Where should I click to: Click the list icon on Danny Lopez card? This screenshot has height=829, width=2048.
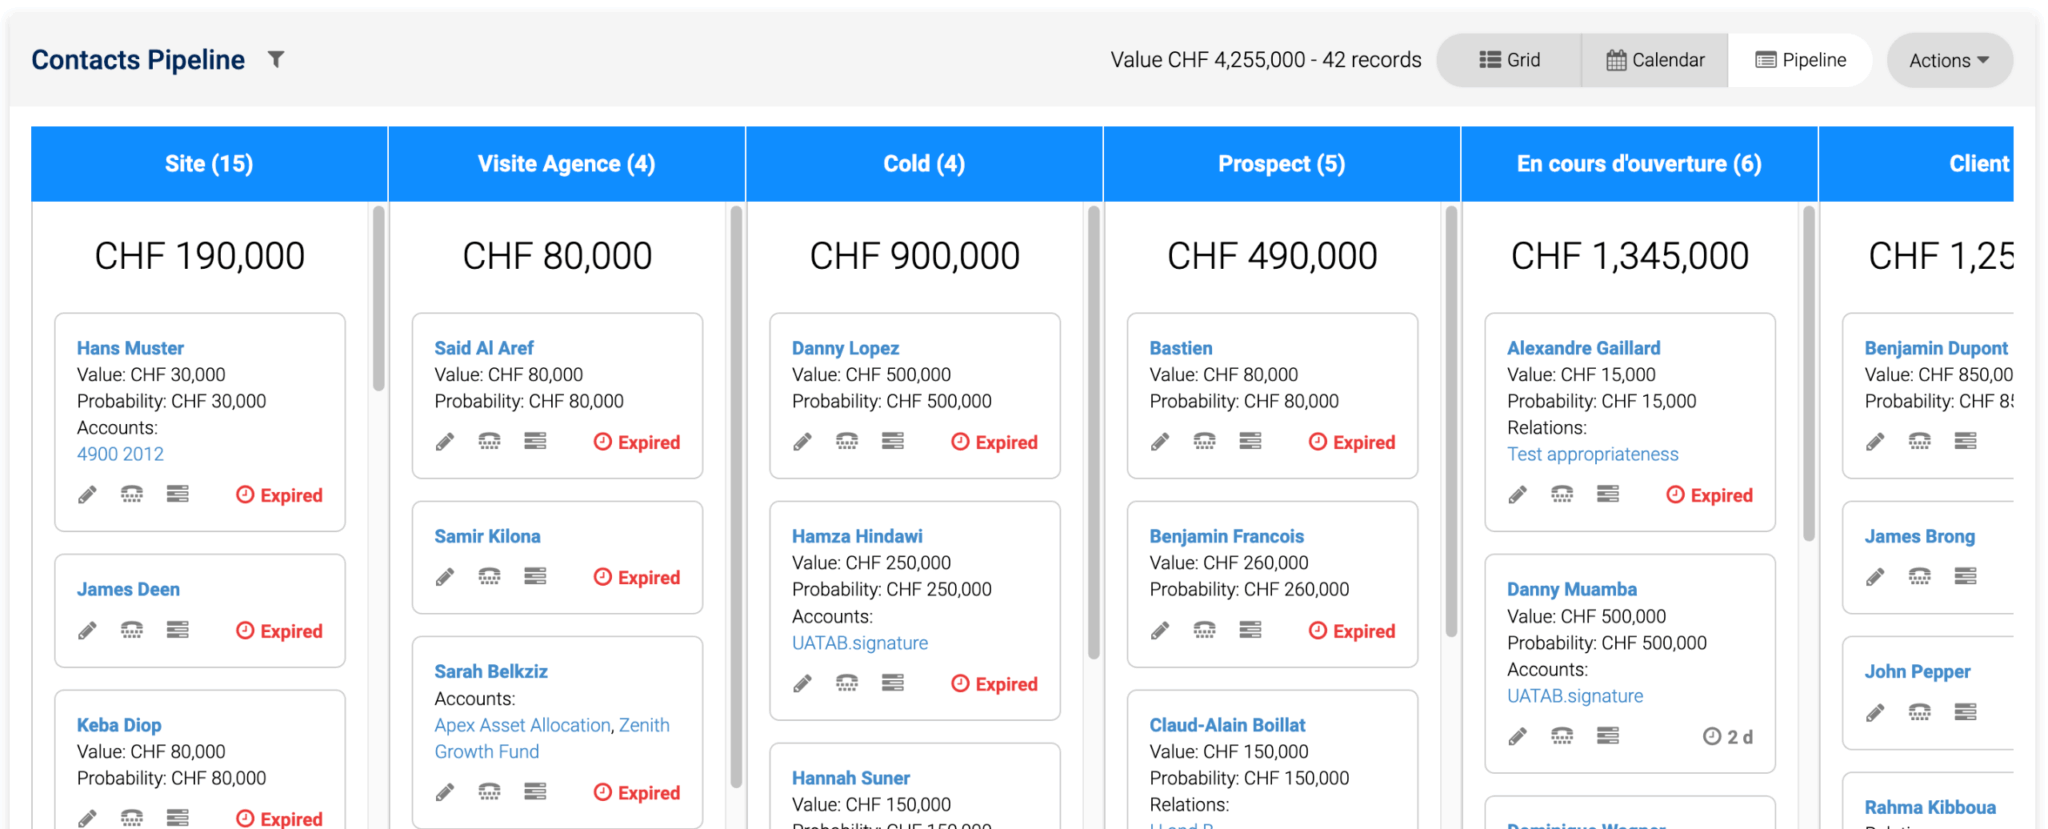pyautogui.click(x=893, y=441)
